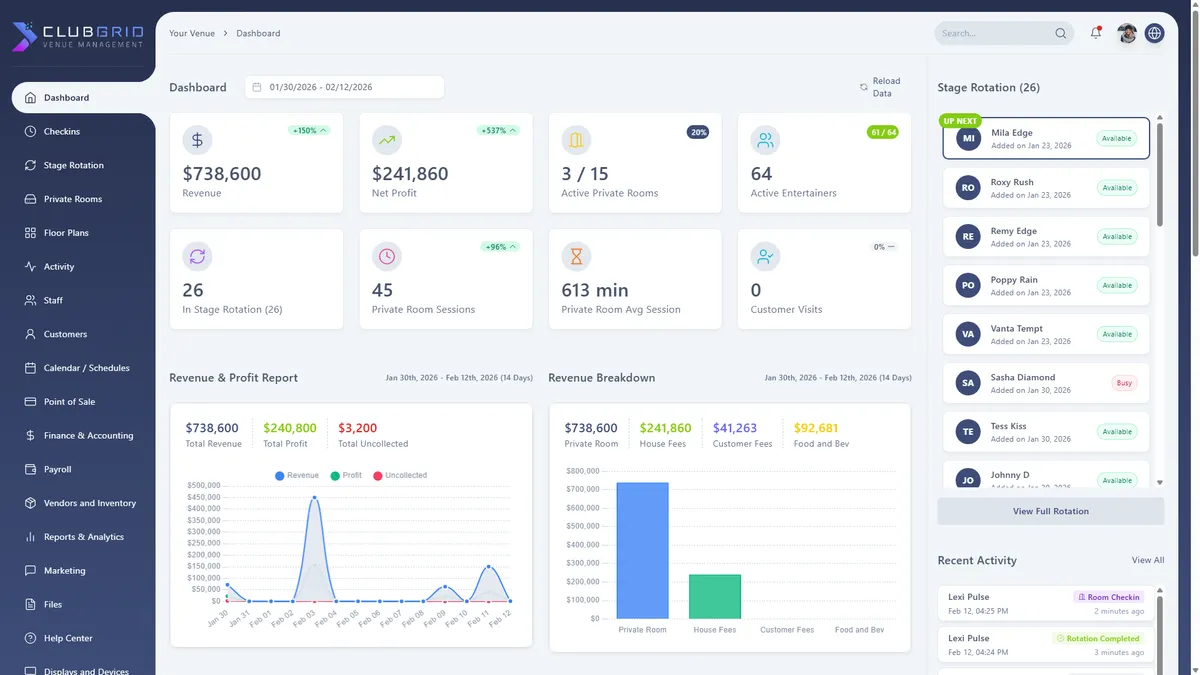
Task: Click the Dashboard home icon in sidebar
Action: [x=30, y=98]
